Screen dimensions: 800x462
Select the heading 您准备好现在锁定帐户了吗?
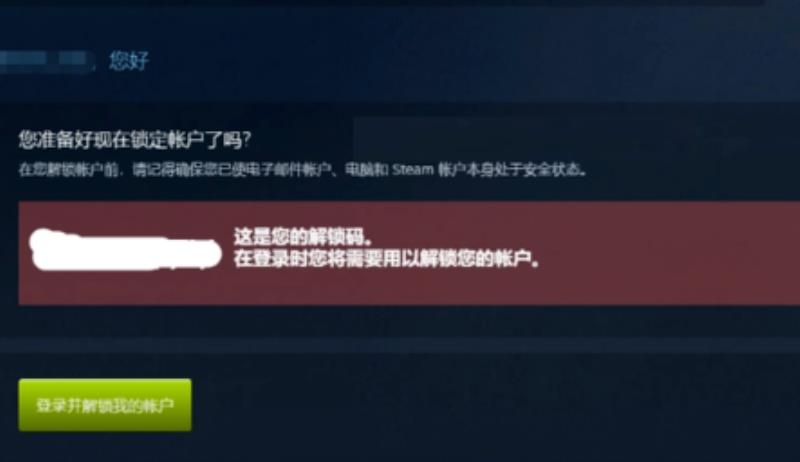tap(135, 139)
